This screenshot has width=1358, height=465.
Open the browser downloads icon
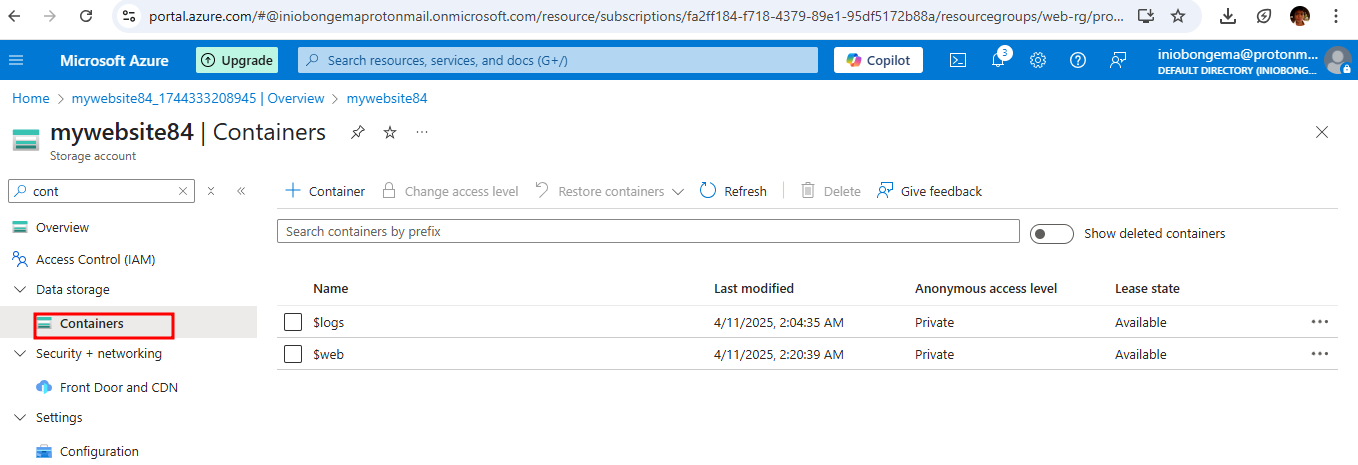[1228, 16]
